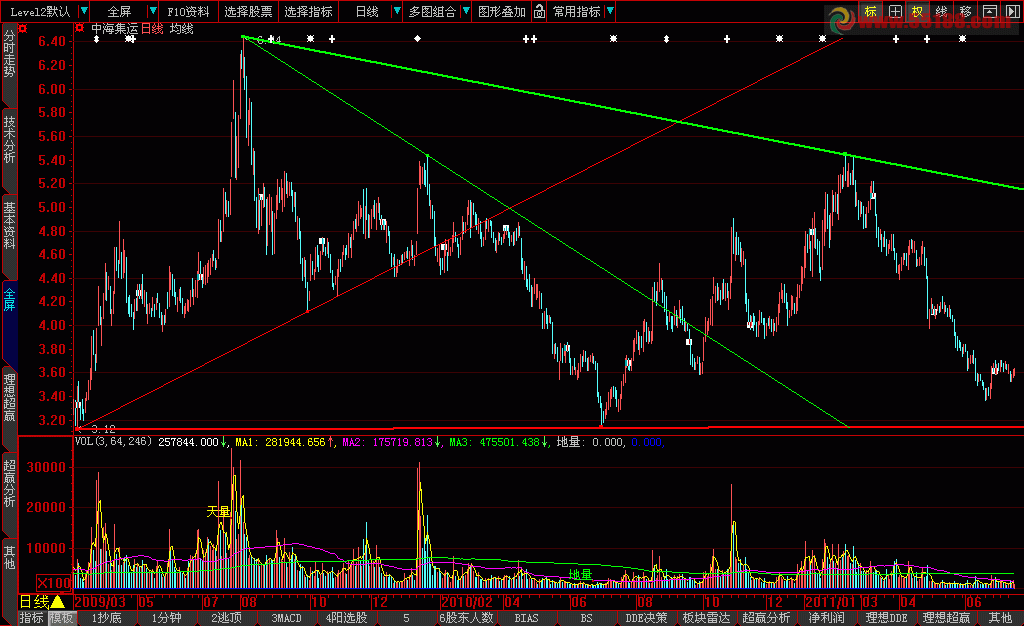Select the 超赢分析 bottom template tab
Image resolution: width=1024 pixels, height=626 pixels.
(766, 618)
